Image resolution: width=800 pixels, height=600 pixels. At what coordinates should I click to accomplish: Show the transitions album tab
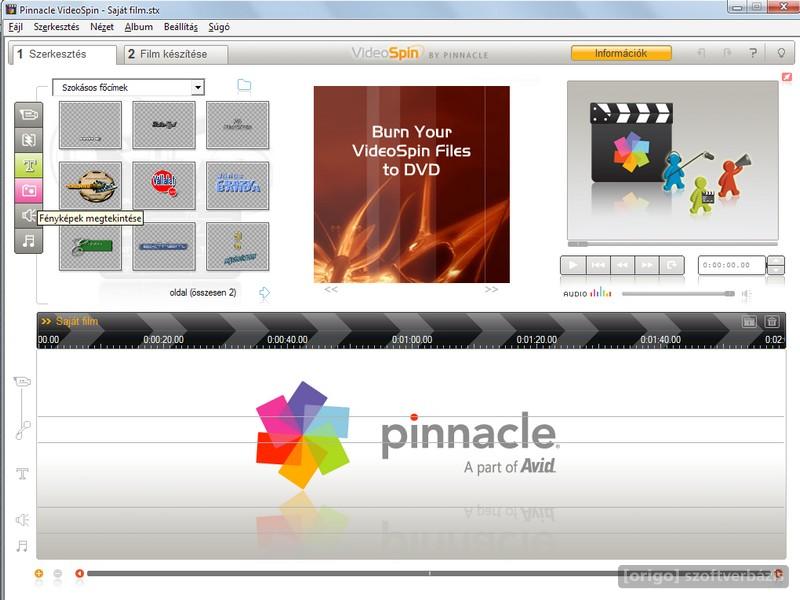coord(29,140)
